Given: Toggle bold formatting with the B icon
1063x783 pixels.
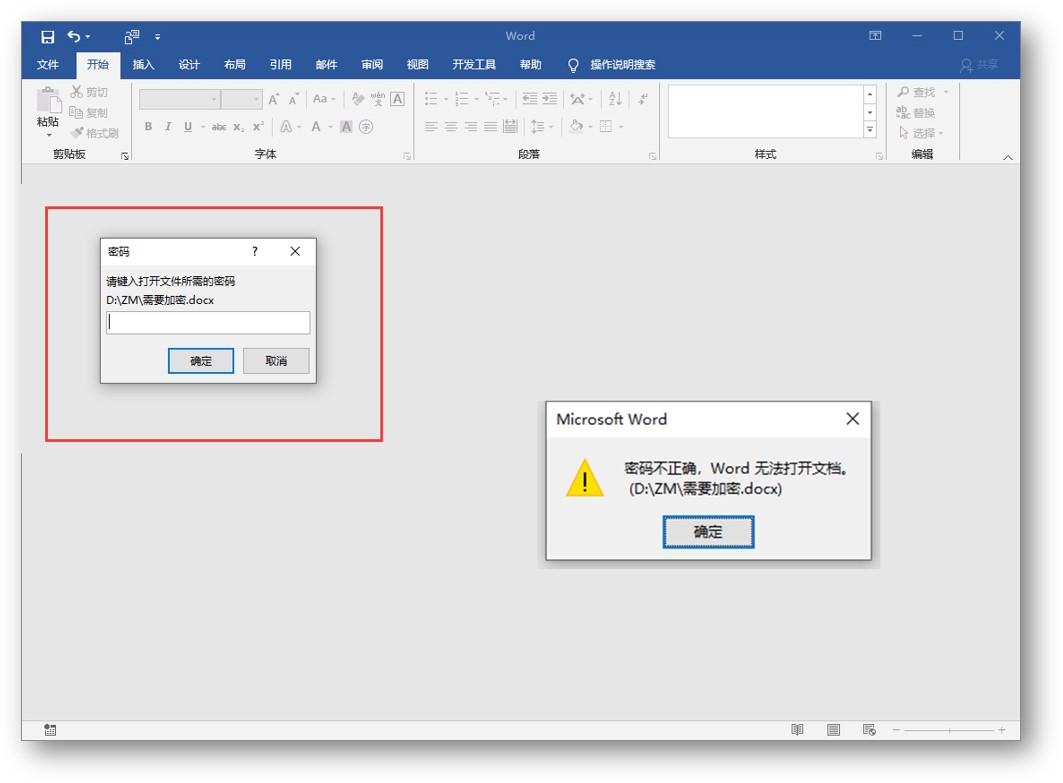Looking at the screenshot, I should [x=148, y=127].
